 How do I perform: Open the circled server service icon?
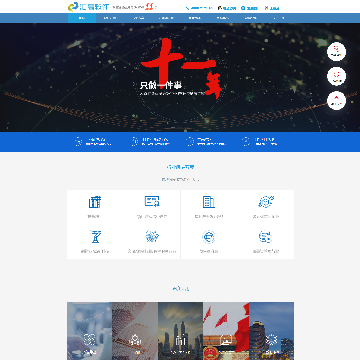point(266,237)
